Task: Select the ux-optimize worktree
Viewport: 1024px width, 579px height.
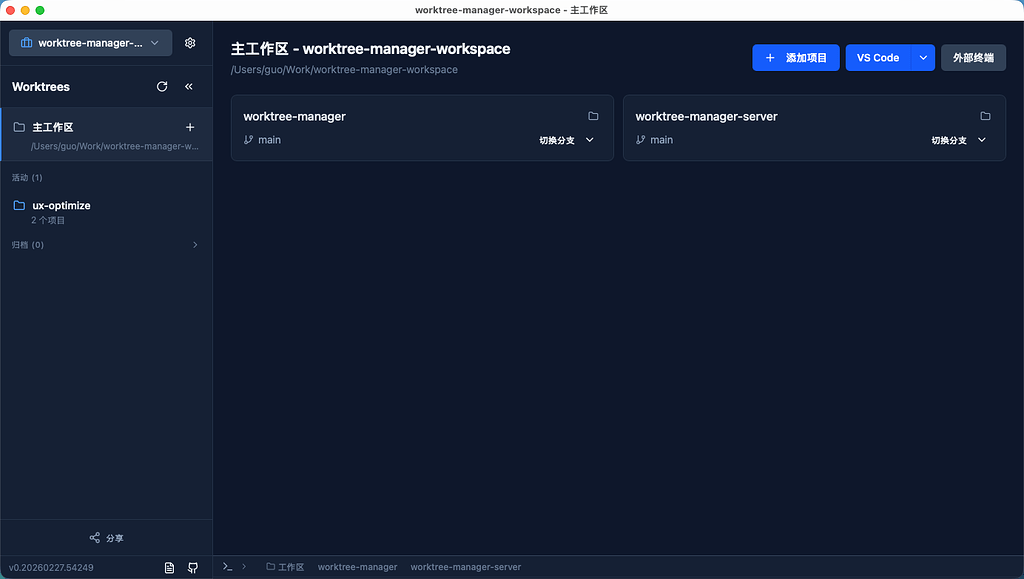Action: [x=106, y=212]
